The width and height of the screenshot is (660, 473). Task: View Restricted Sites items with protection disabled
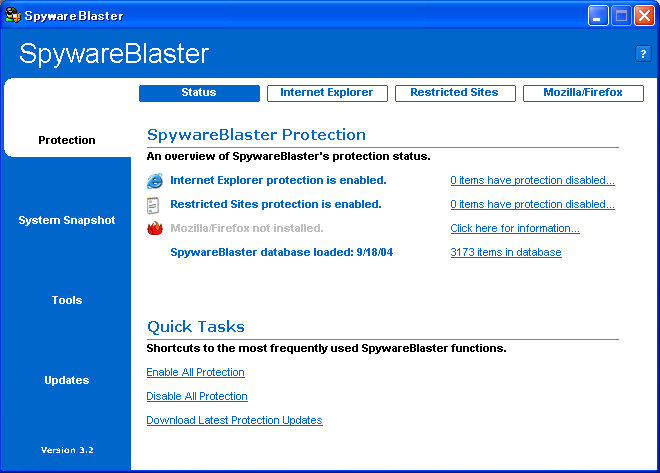pos(532,205)
